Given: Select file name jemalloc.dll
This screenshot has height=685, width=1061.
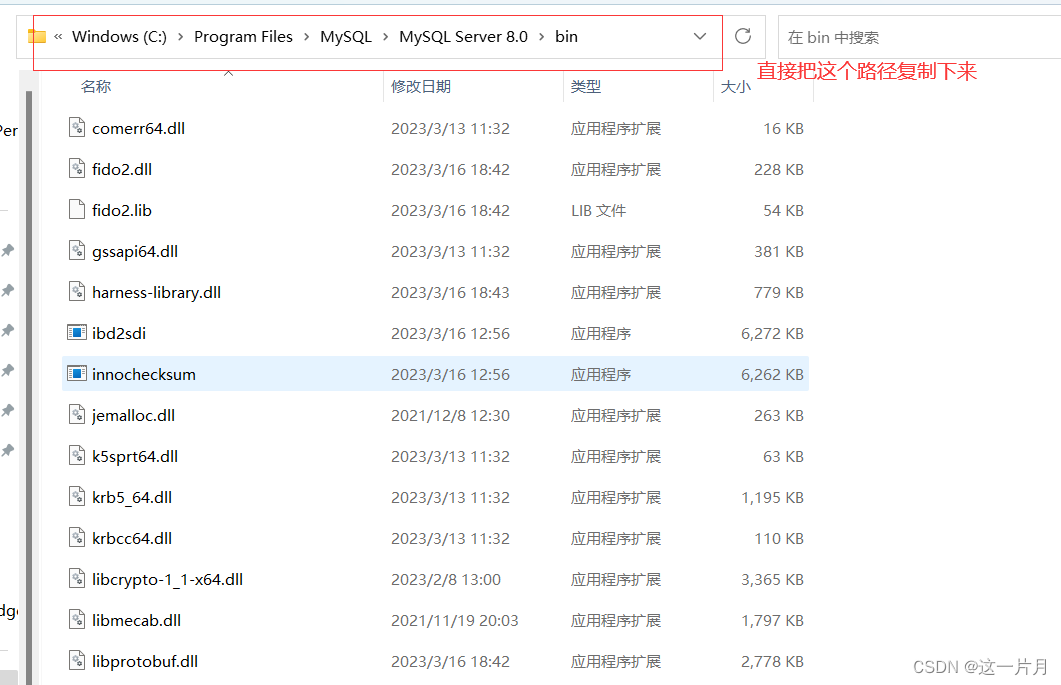Looking at the screenshot, I should coord(133,415).
